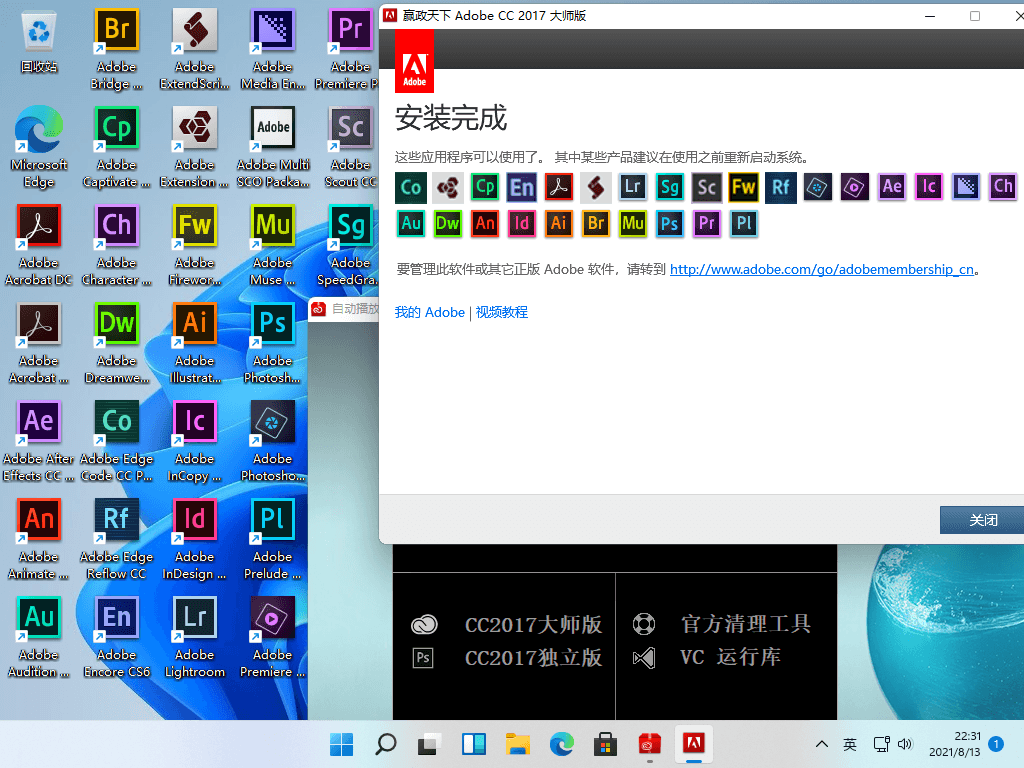Click the Ai icon in installed apps list

(x=559, y=223)
